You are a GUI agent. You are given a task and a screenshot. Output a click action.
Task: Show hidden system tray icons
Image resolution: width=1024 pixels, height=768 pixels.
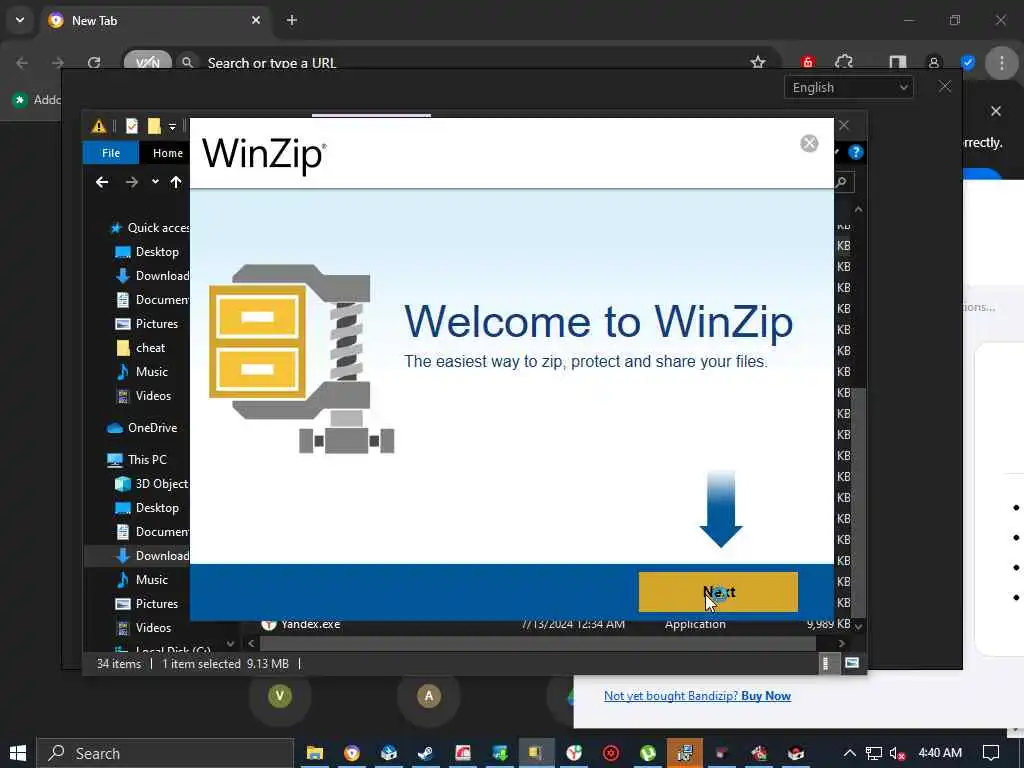click(x=850, y=753)
